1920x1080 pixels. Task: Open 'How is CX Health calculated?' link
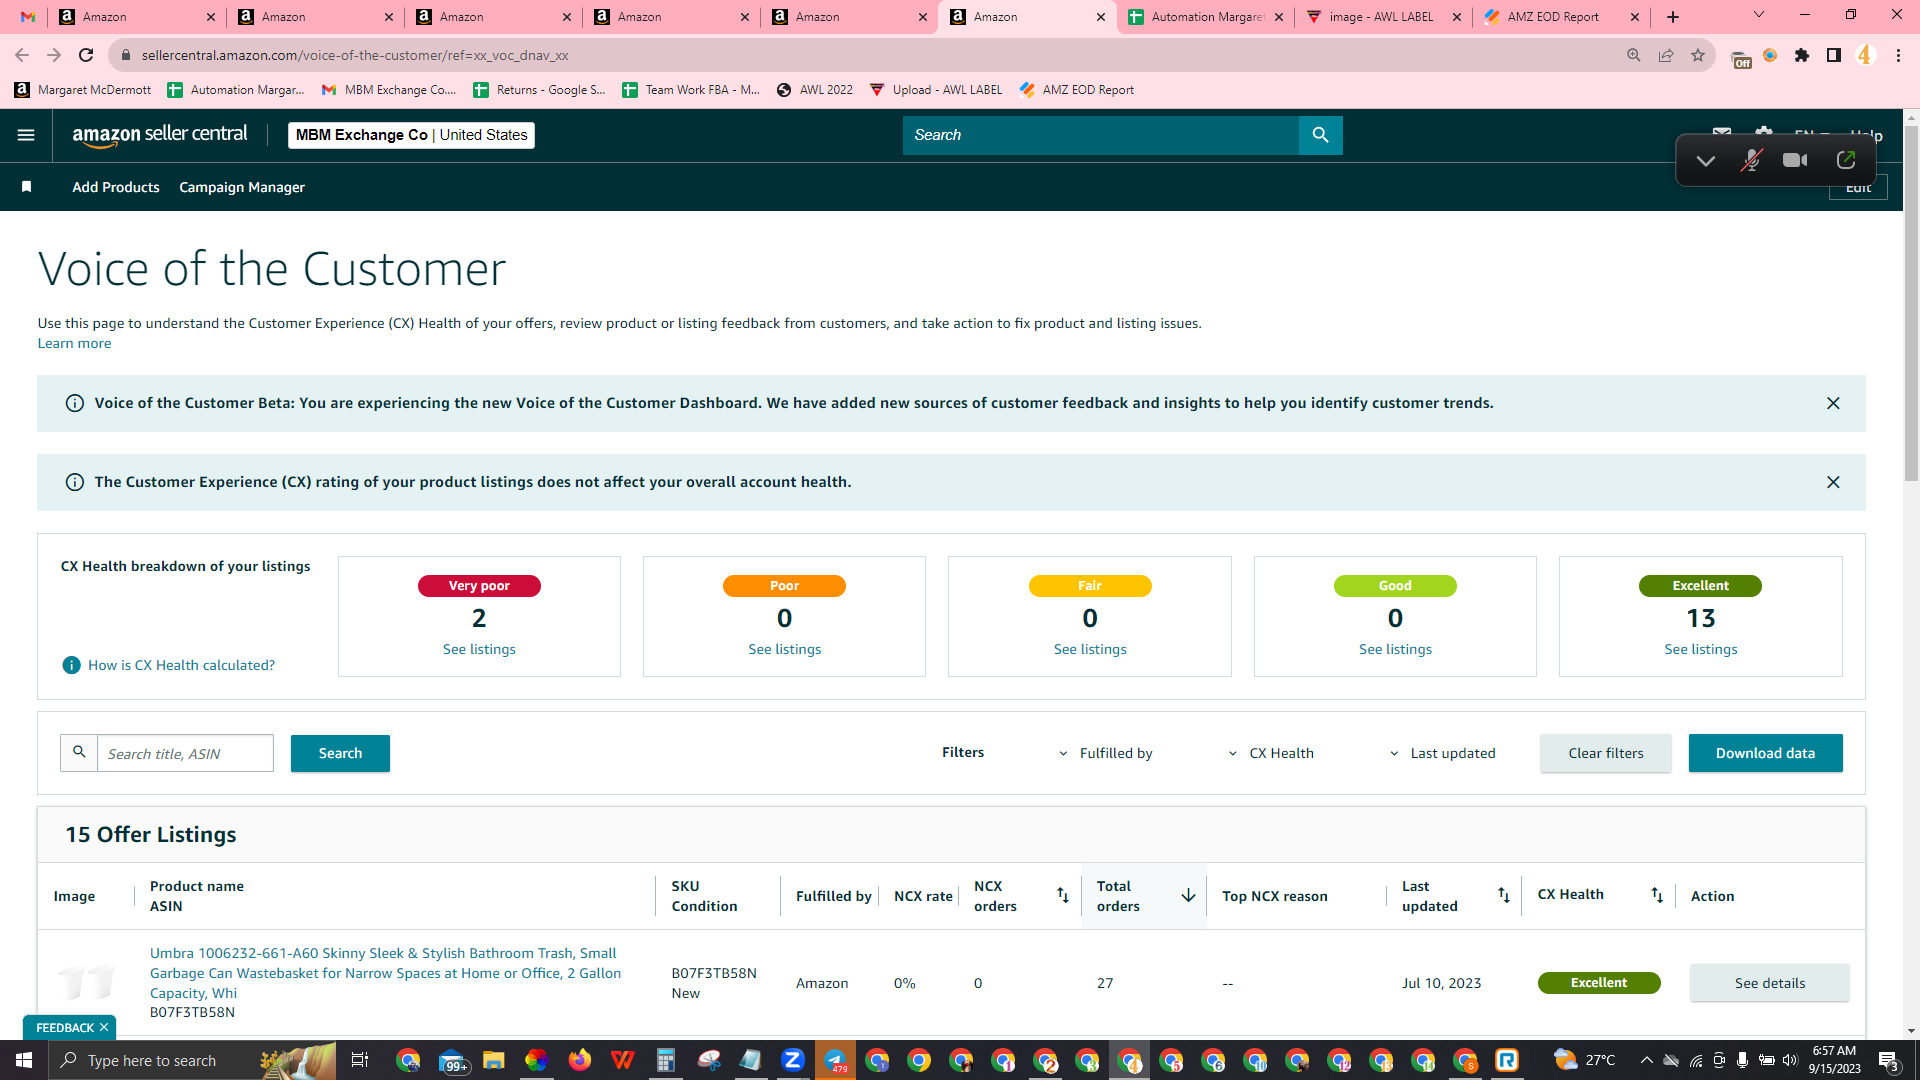pyautogui.click(x=181, y=665)
